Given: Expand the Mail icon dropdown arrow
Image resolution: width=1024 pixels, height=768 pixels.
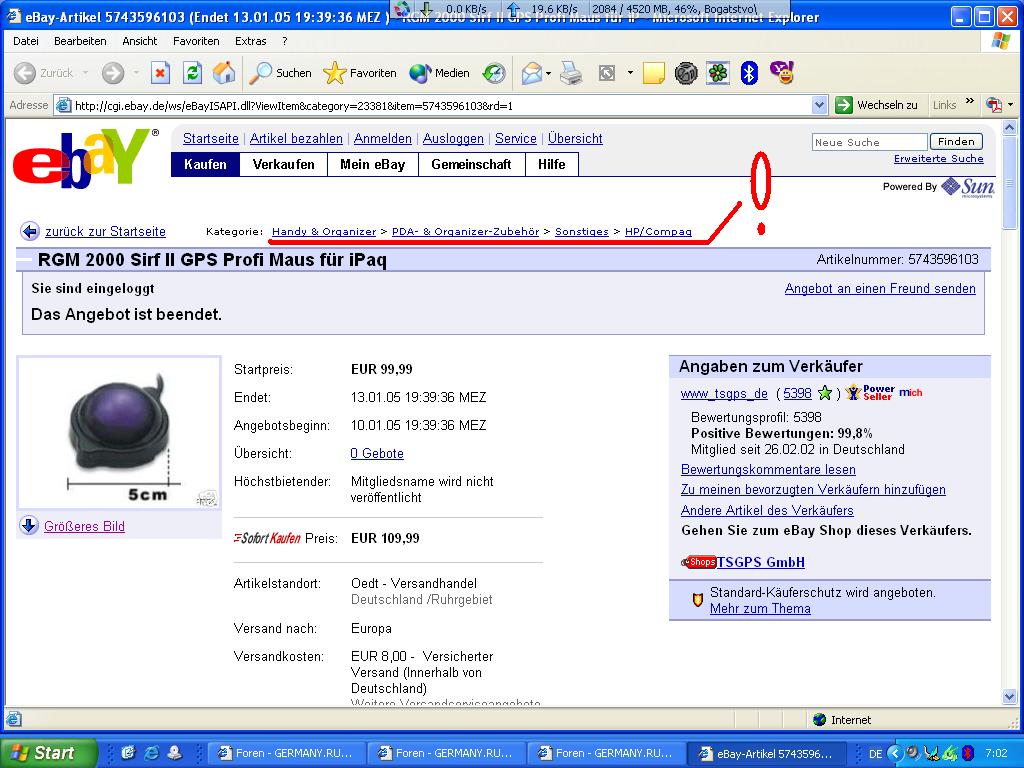Looking at the screenshot, I should 550,73.
